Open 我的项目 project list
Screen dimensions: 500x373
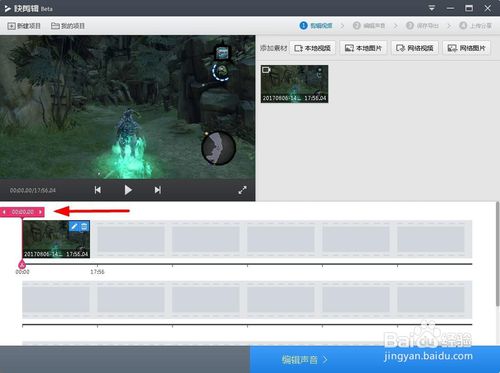(68, 26)
